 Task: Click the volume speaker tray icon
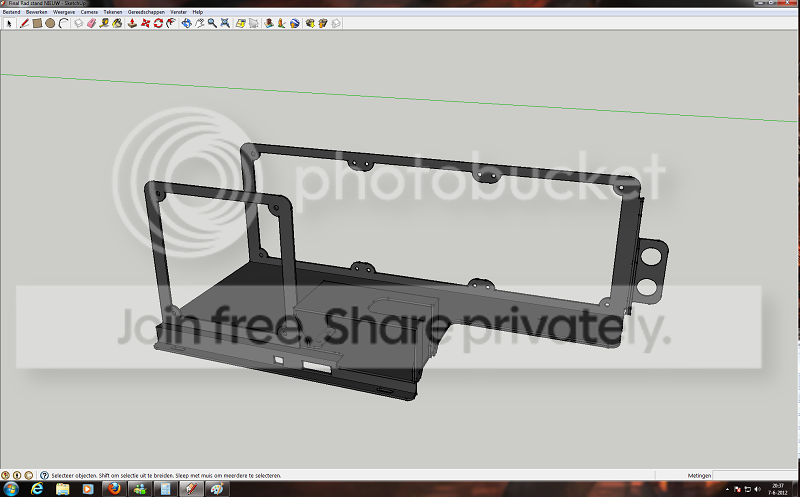[x=758, y=489]
